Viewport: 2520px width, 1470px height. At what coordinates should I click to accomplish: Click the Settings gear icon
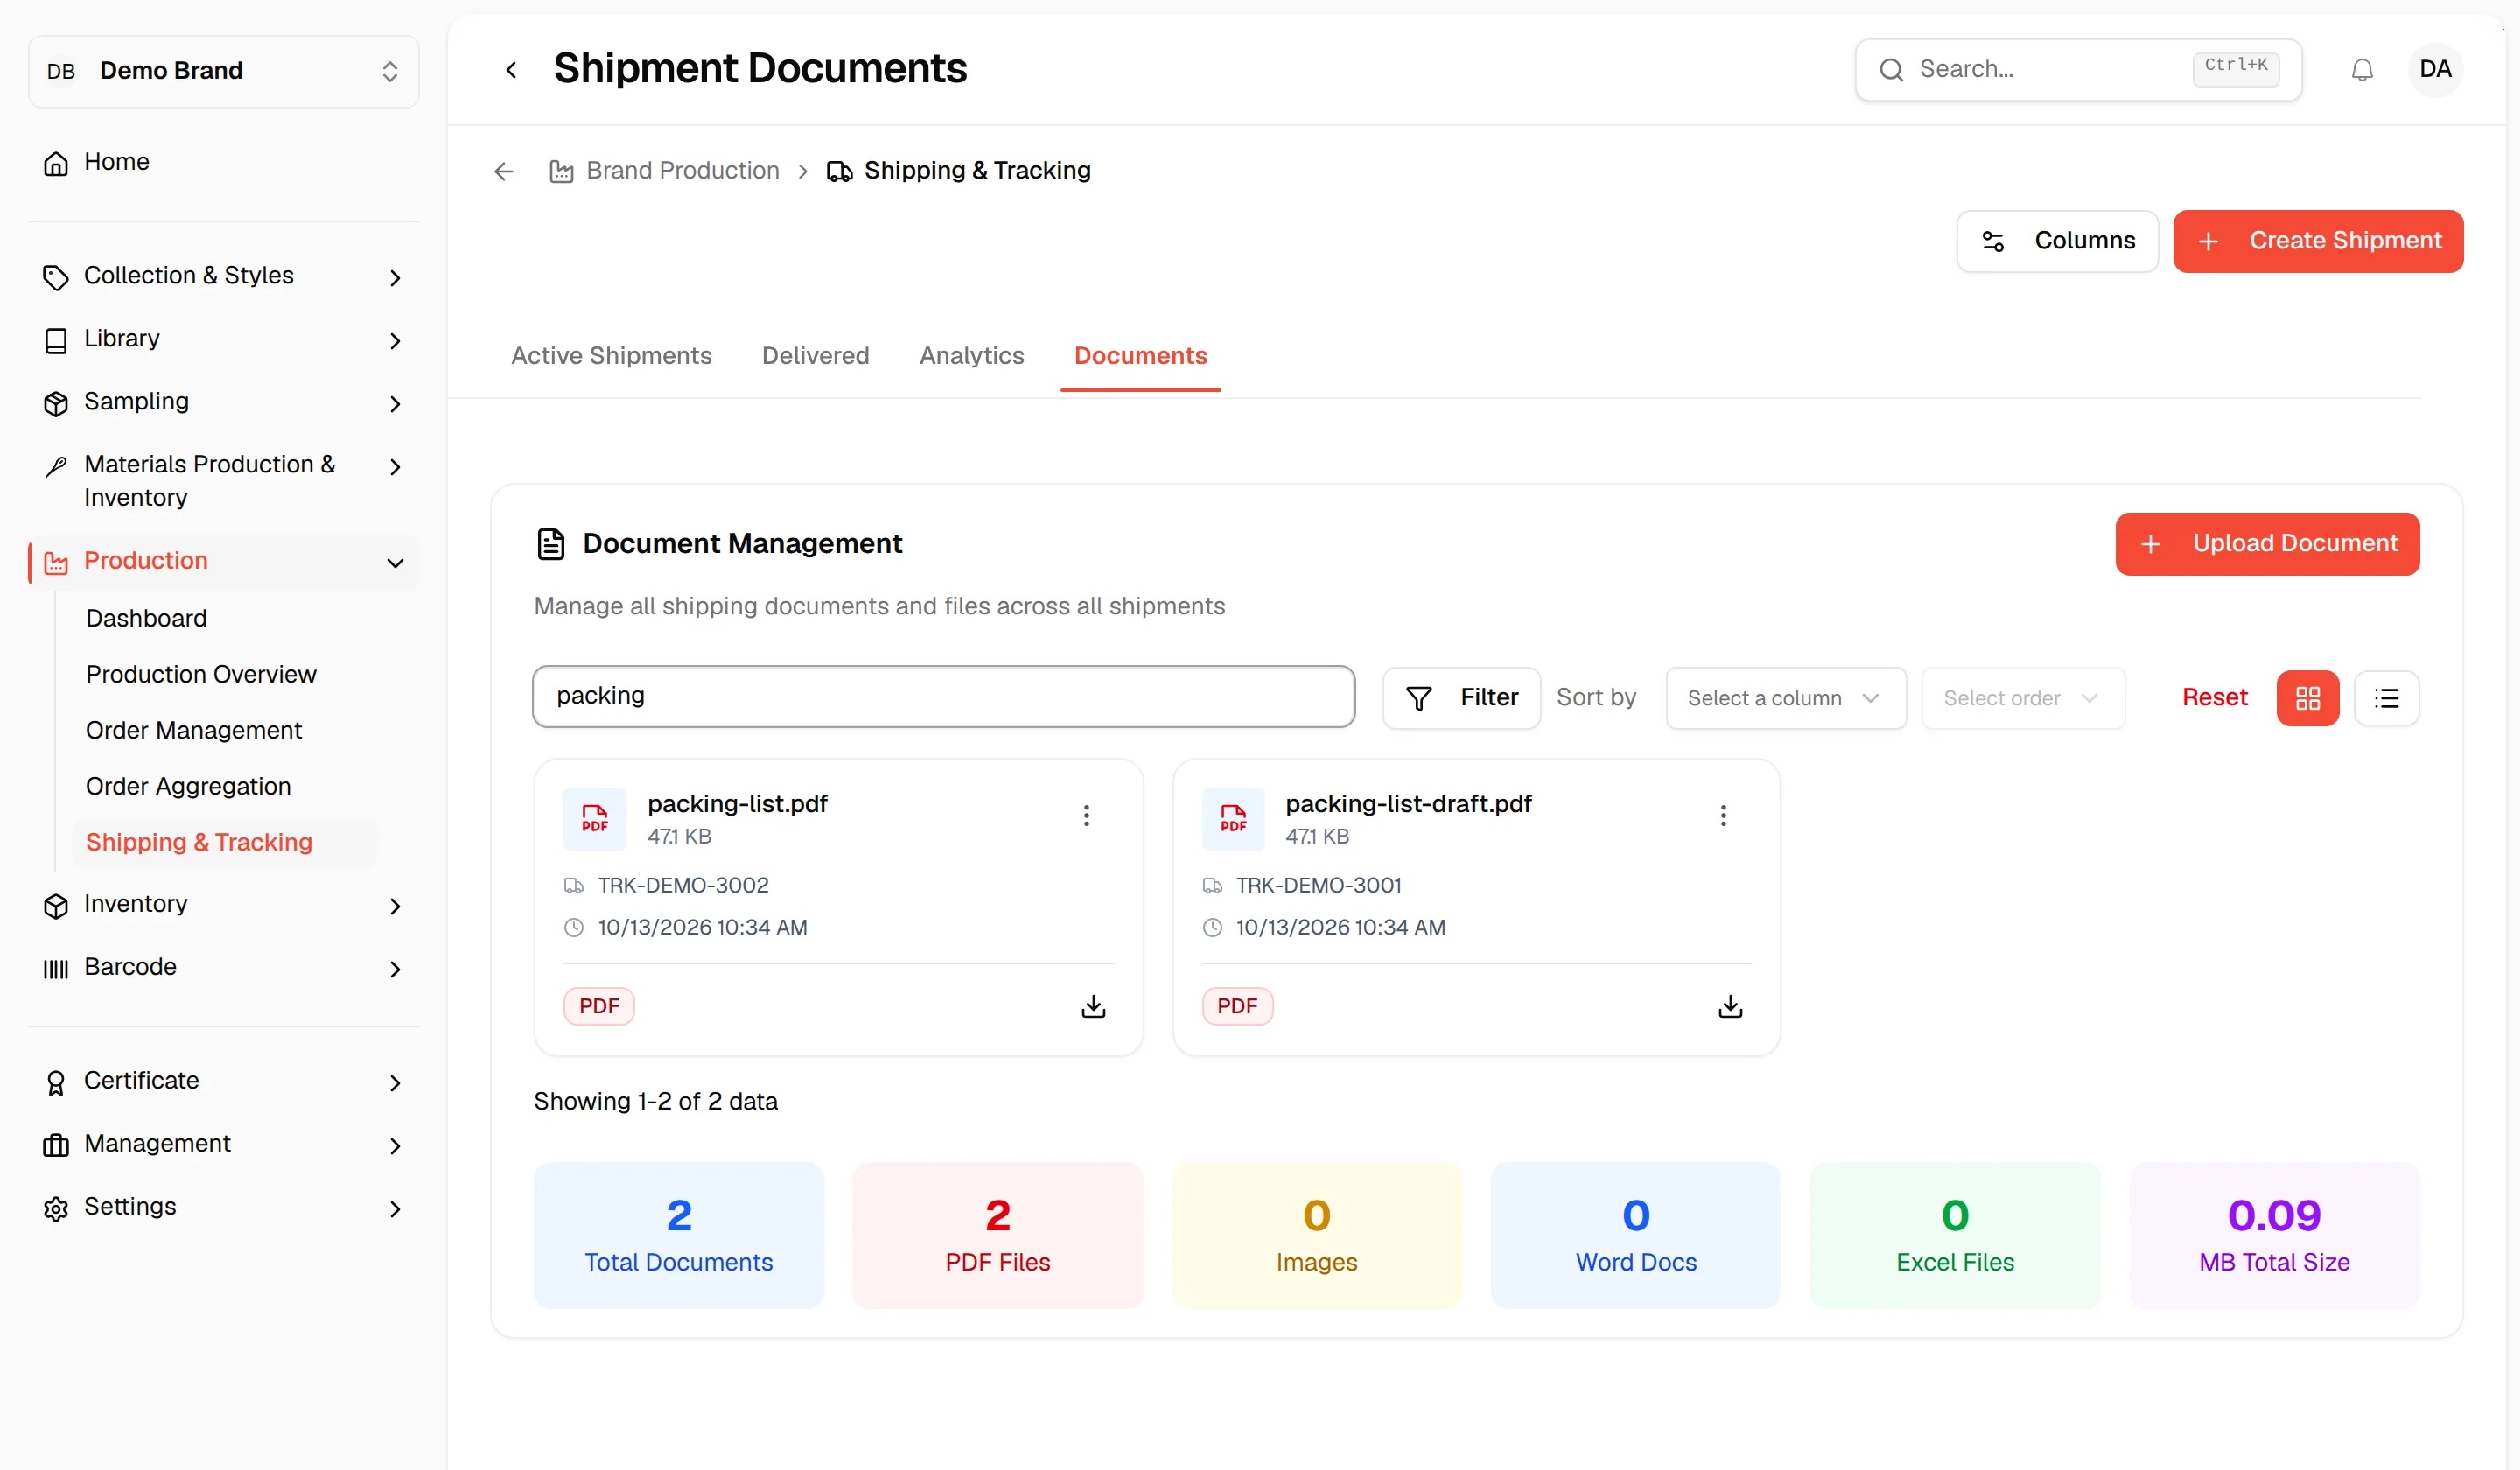(56, 1208)
